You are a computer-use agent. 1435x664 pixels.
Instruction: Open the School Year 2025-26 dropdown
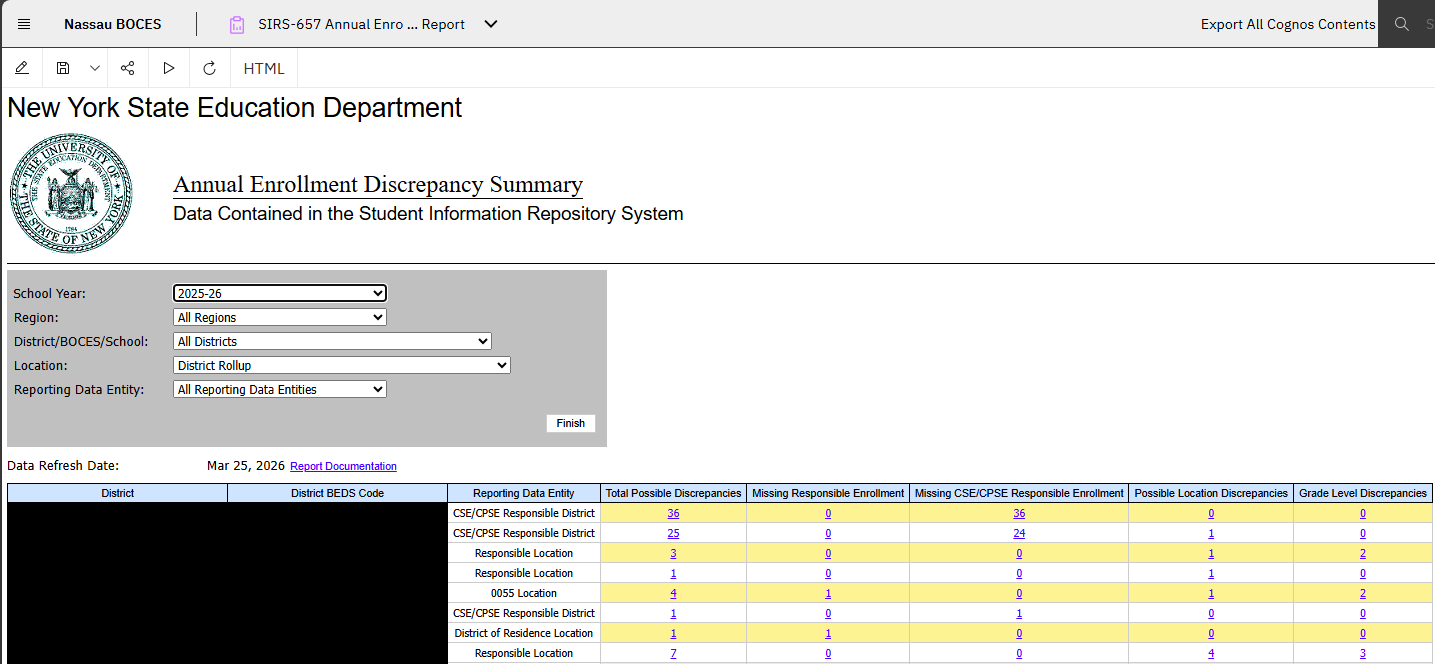point(280,293)
